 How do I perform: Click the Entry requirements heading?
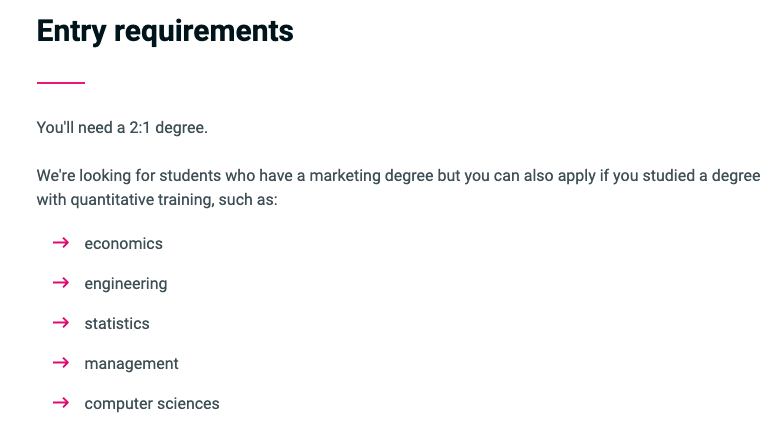click(x=165, y=31)
